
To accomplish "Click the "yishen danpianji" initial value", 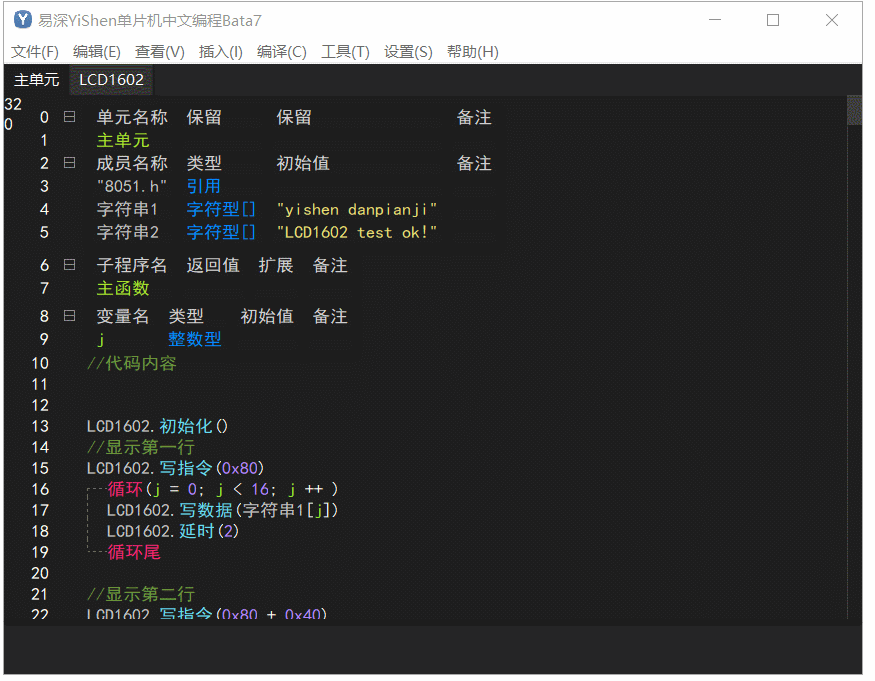I will (357, 209).
